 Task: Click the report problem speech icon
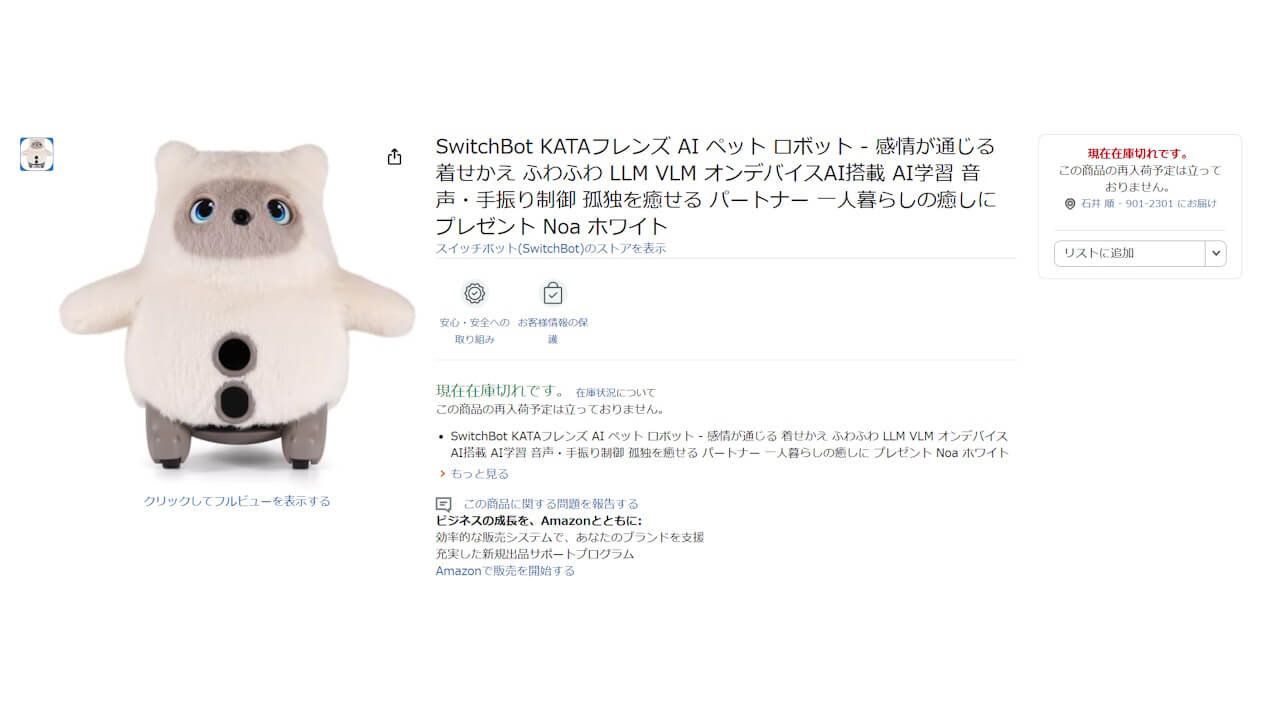point(444,504)
